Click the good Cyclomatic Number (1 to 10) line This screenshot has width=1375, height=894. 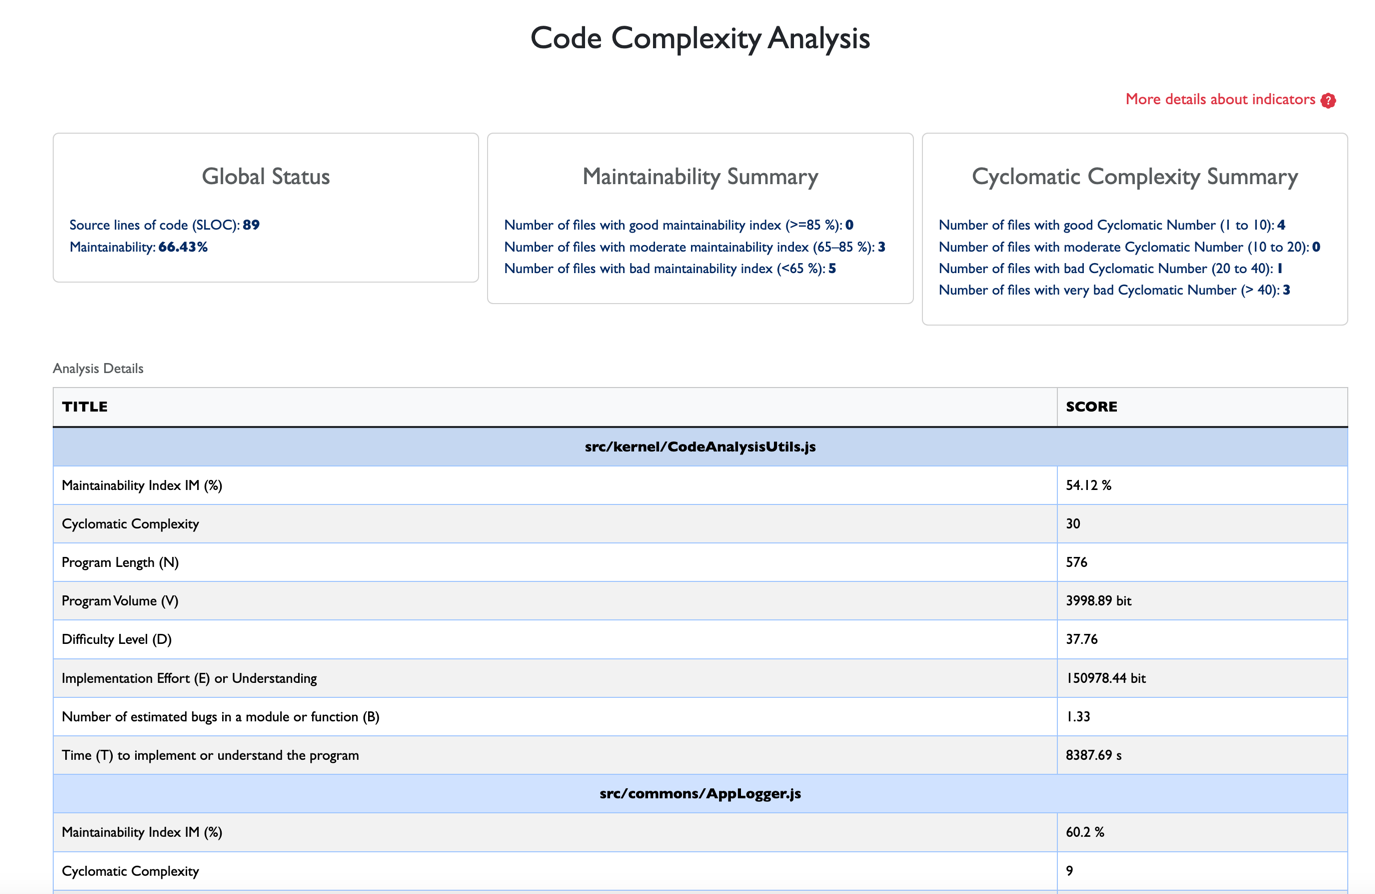(x=1112, y=225)
